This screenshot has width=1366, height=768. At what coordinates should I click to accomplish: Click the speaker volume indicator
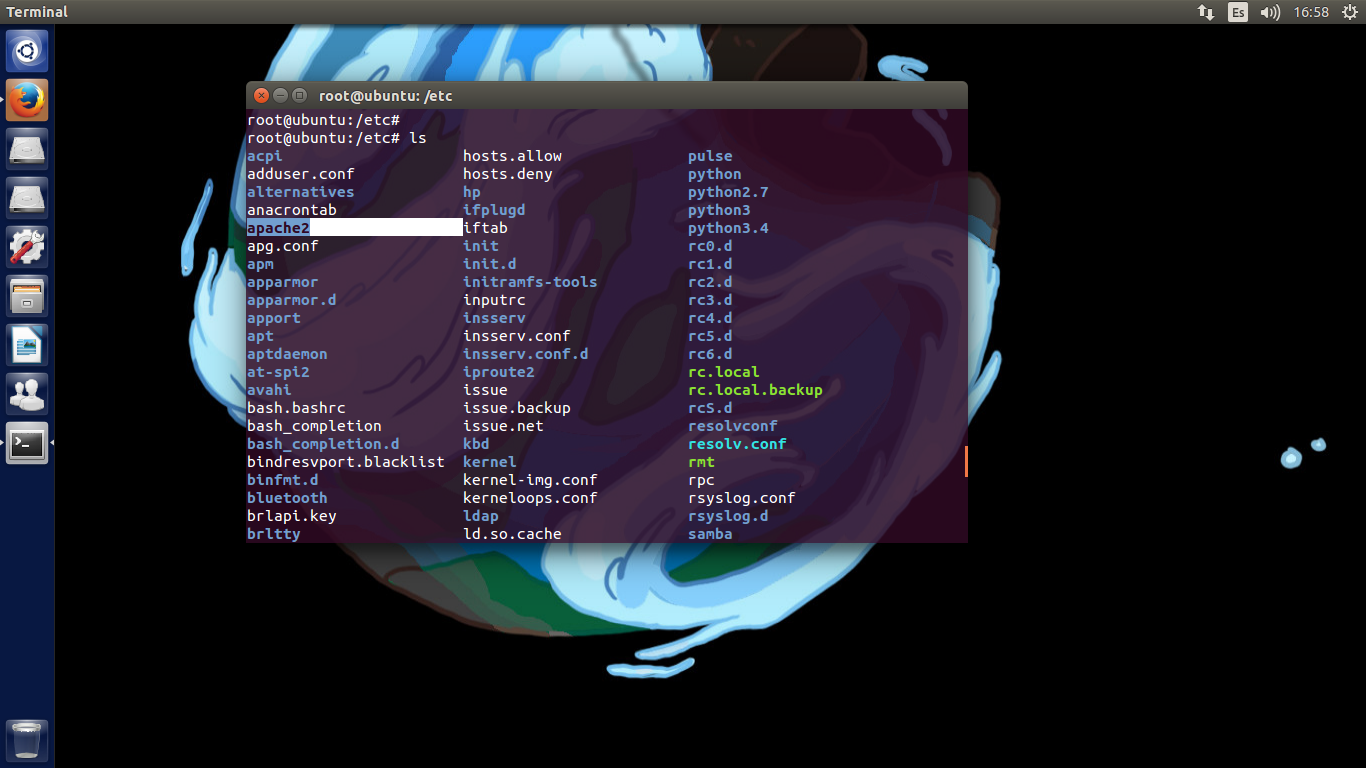(1270, 12)
